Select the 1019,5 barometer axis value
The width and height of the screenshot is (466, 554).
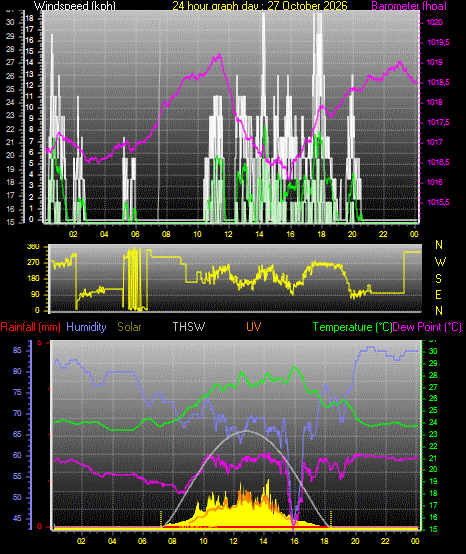(x=438, y=42)
